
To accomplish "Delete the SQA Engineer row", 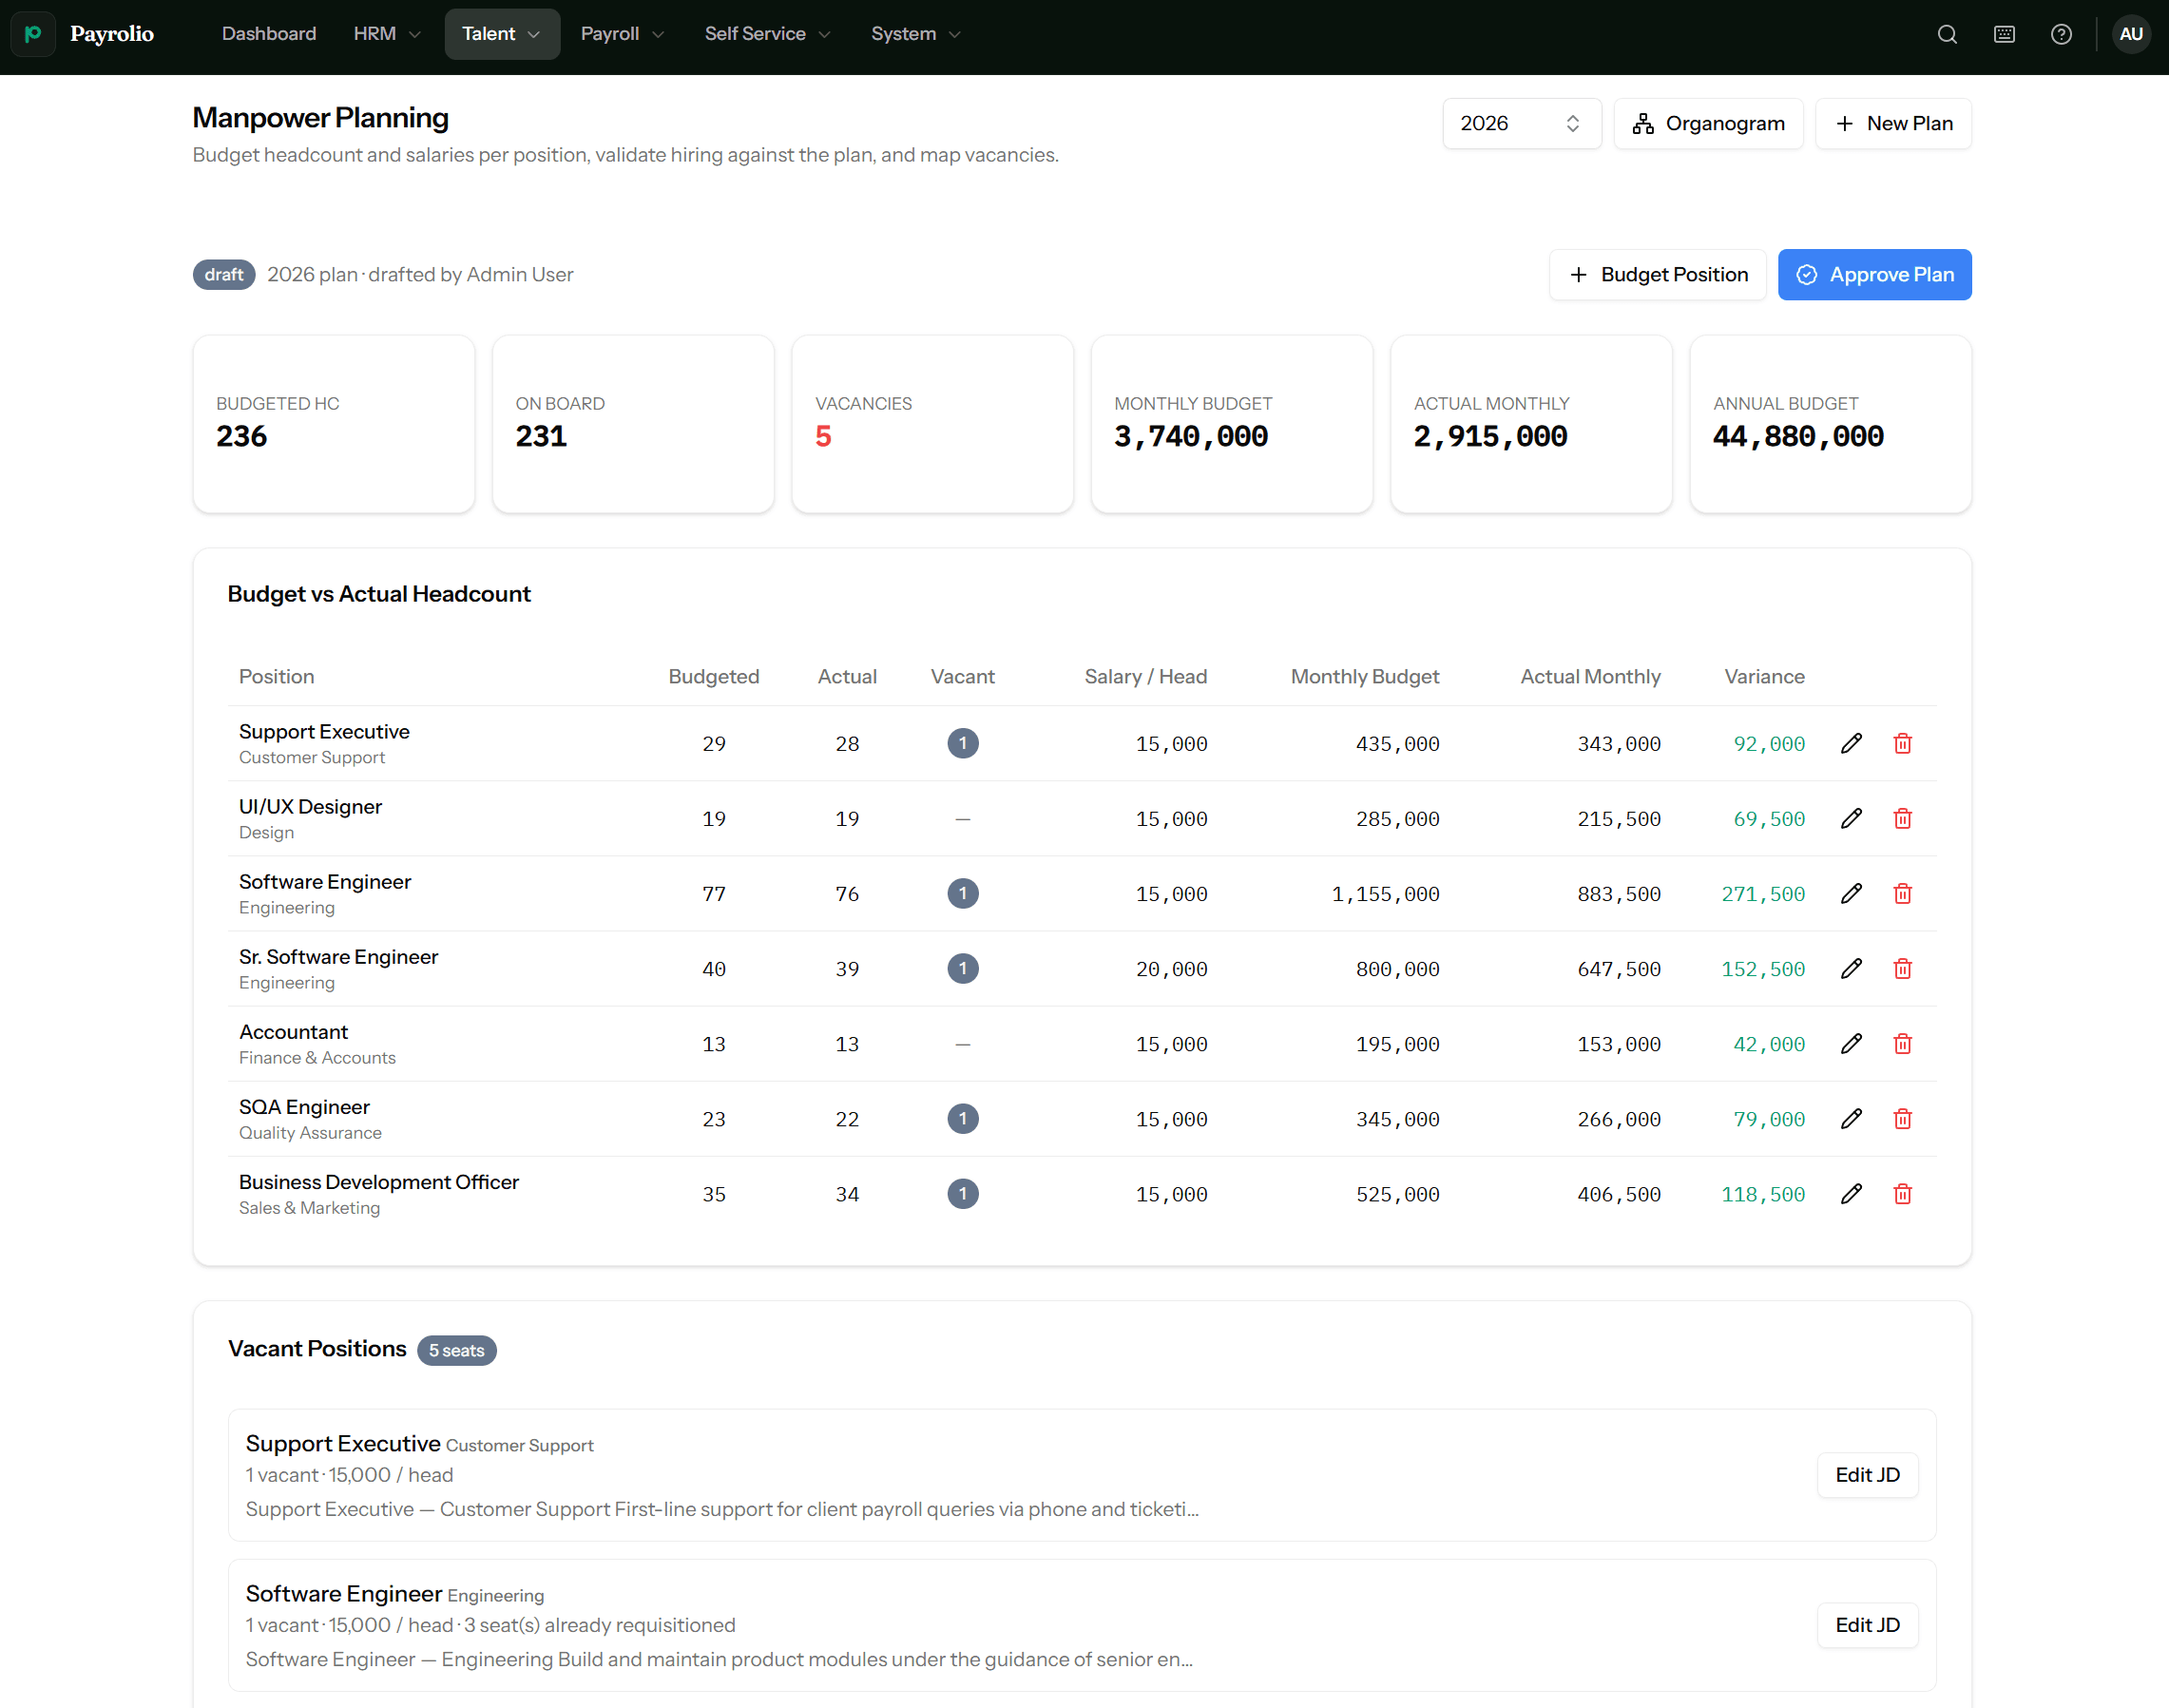I will pyautogui.click(x=1902, y=1118).
